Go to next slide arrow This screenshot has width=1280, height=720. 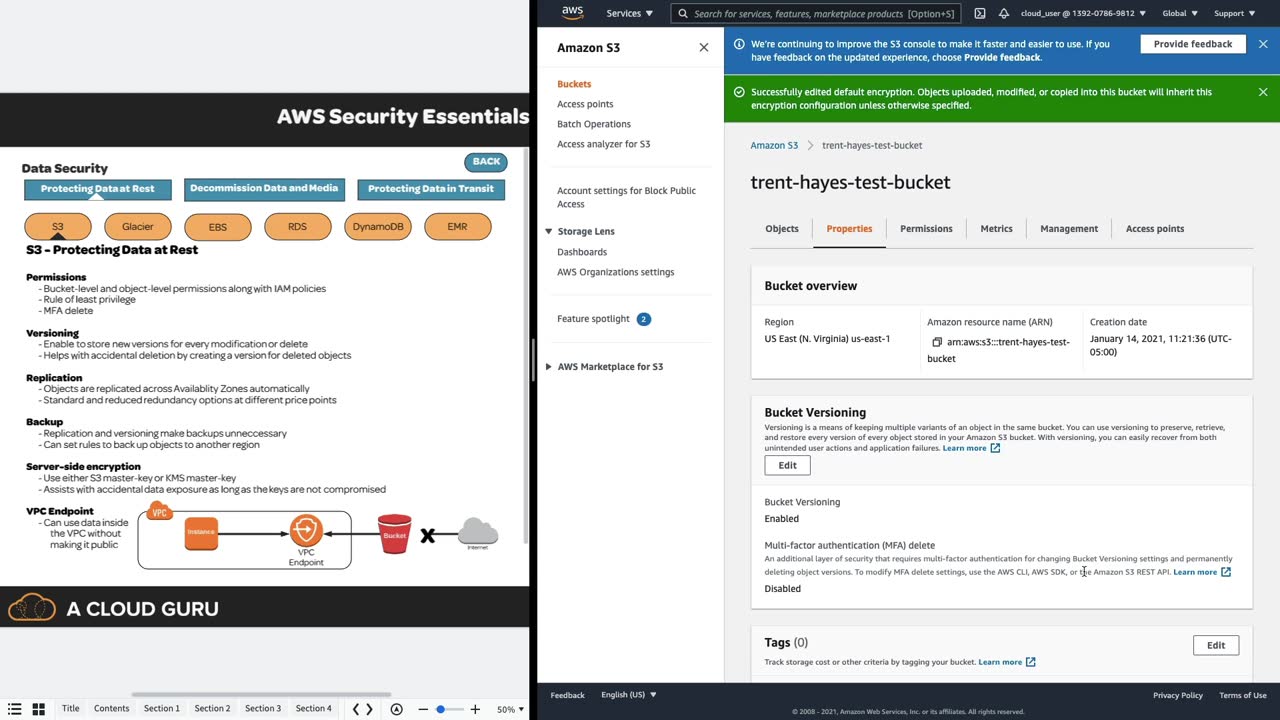click(x=369, y=709)
